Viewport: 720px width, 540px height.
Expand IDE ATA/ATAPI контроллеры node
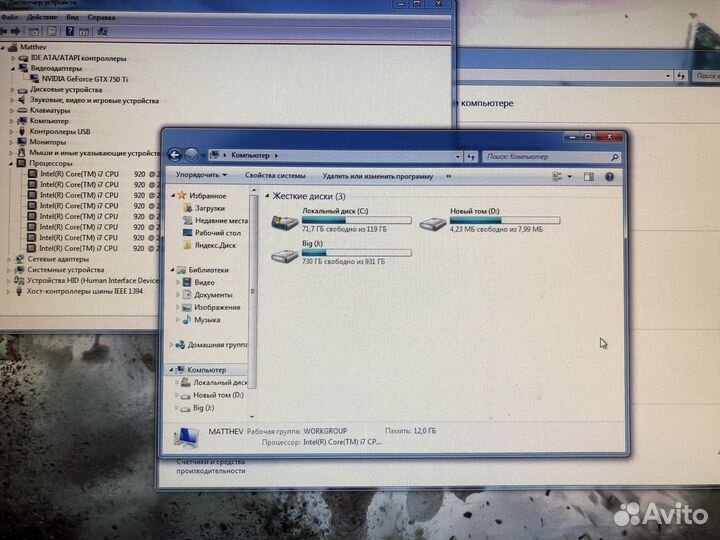tap(13, 58)
